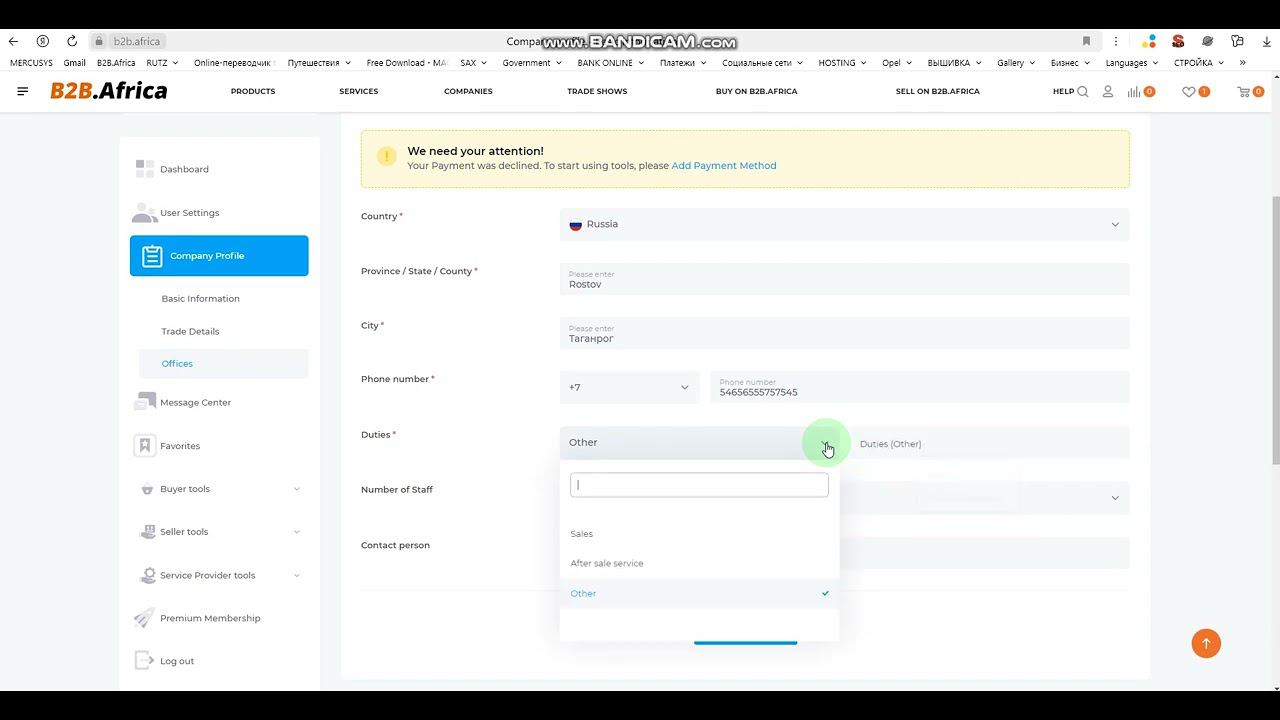
Task: Open the Gmail bookmark
Action: (x=75, y=62)
